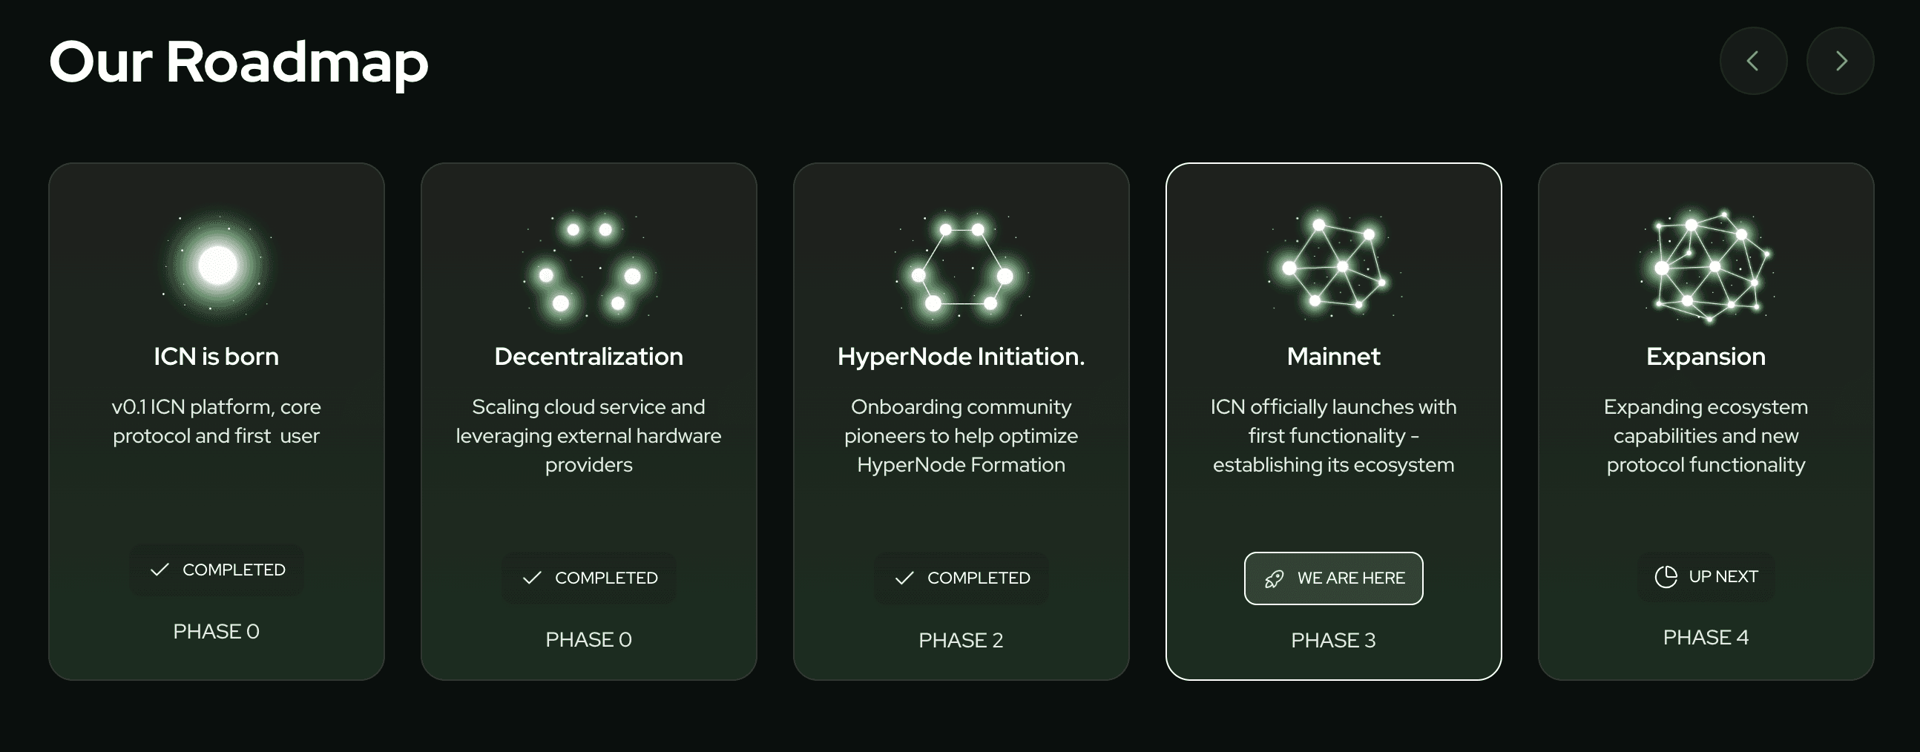
Task: Click the hexagon node icon on HyperNode Initiation card
Action: (960, 265)
